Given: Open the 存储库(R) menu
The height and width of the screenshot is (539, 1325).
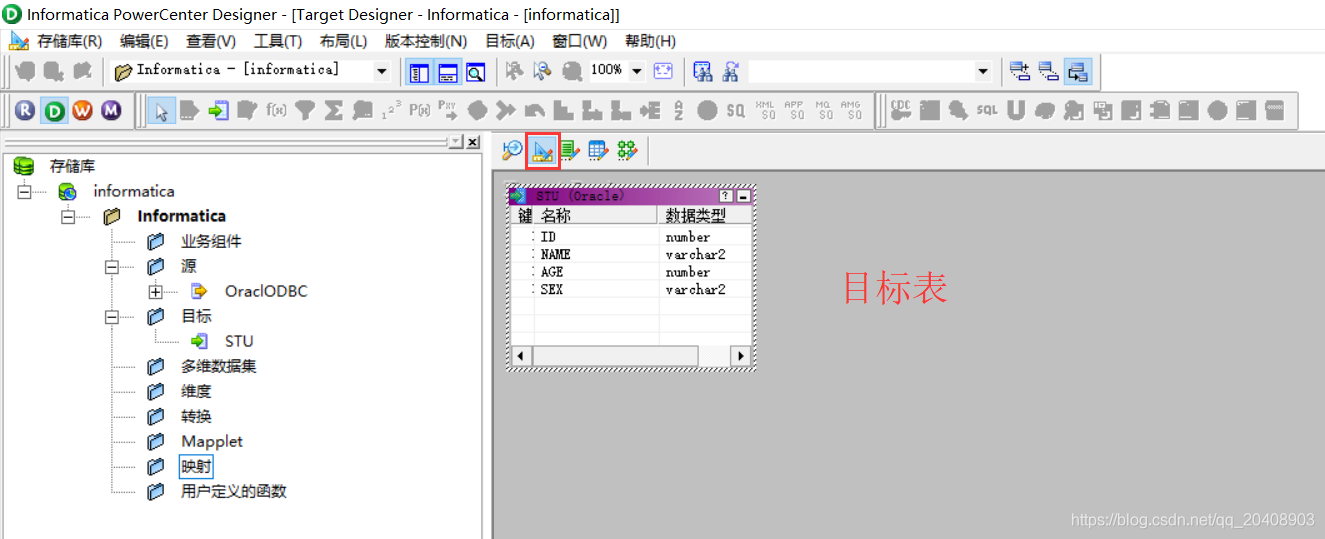Looking at the screenshot, I should coord(69,41).
